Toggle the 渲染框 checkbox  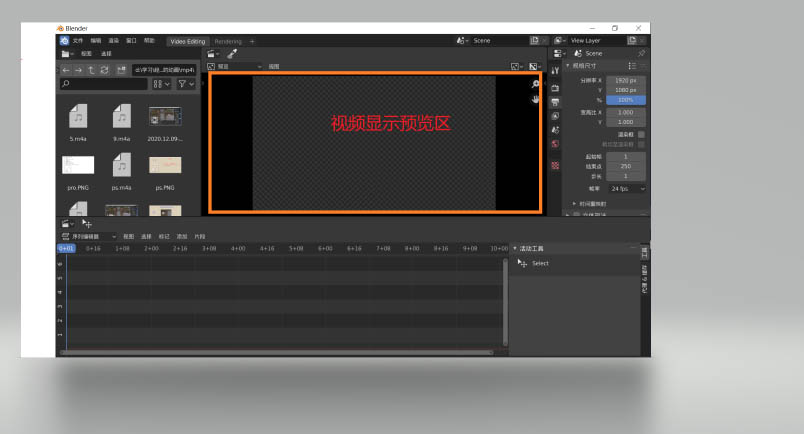pos(641,134)
